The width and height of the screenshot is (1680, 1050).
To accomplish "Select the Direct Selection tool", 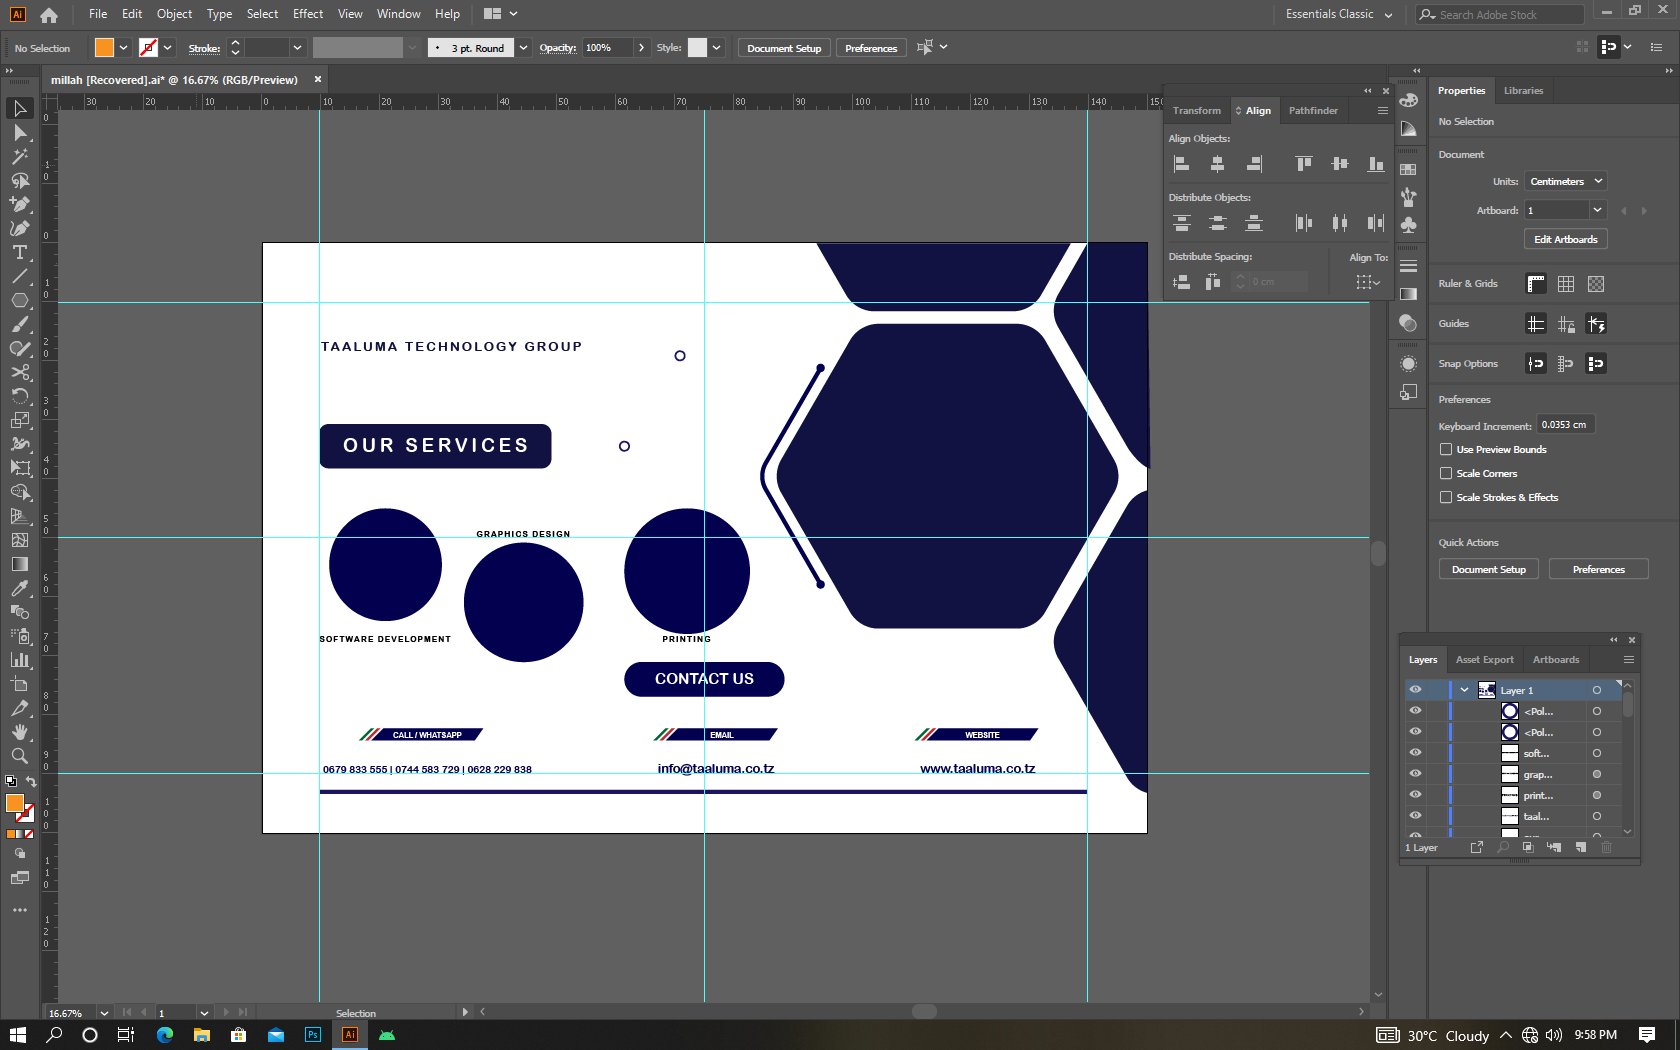I will (20, 132).
